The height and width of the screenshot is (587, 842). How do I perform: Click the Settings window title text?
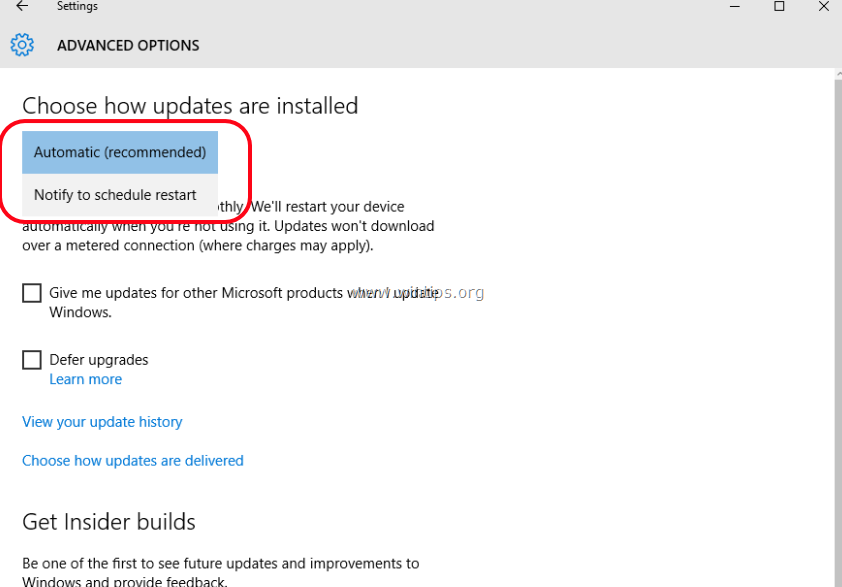coord(77,7)
